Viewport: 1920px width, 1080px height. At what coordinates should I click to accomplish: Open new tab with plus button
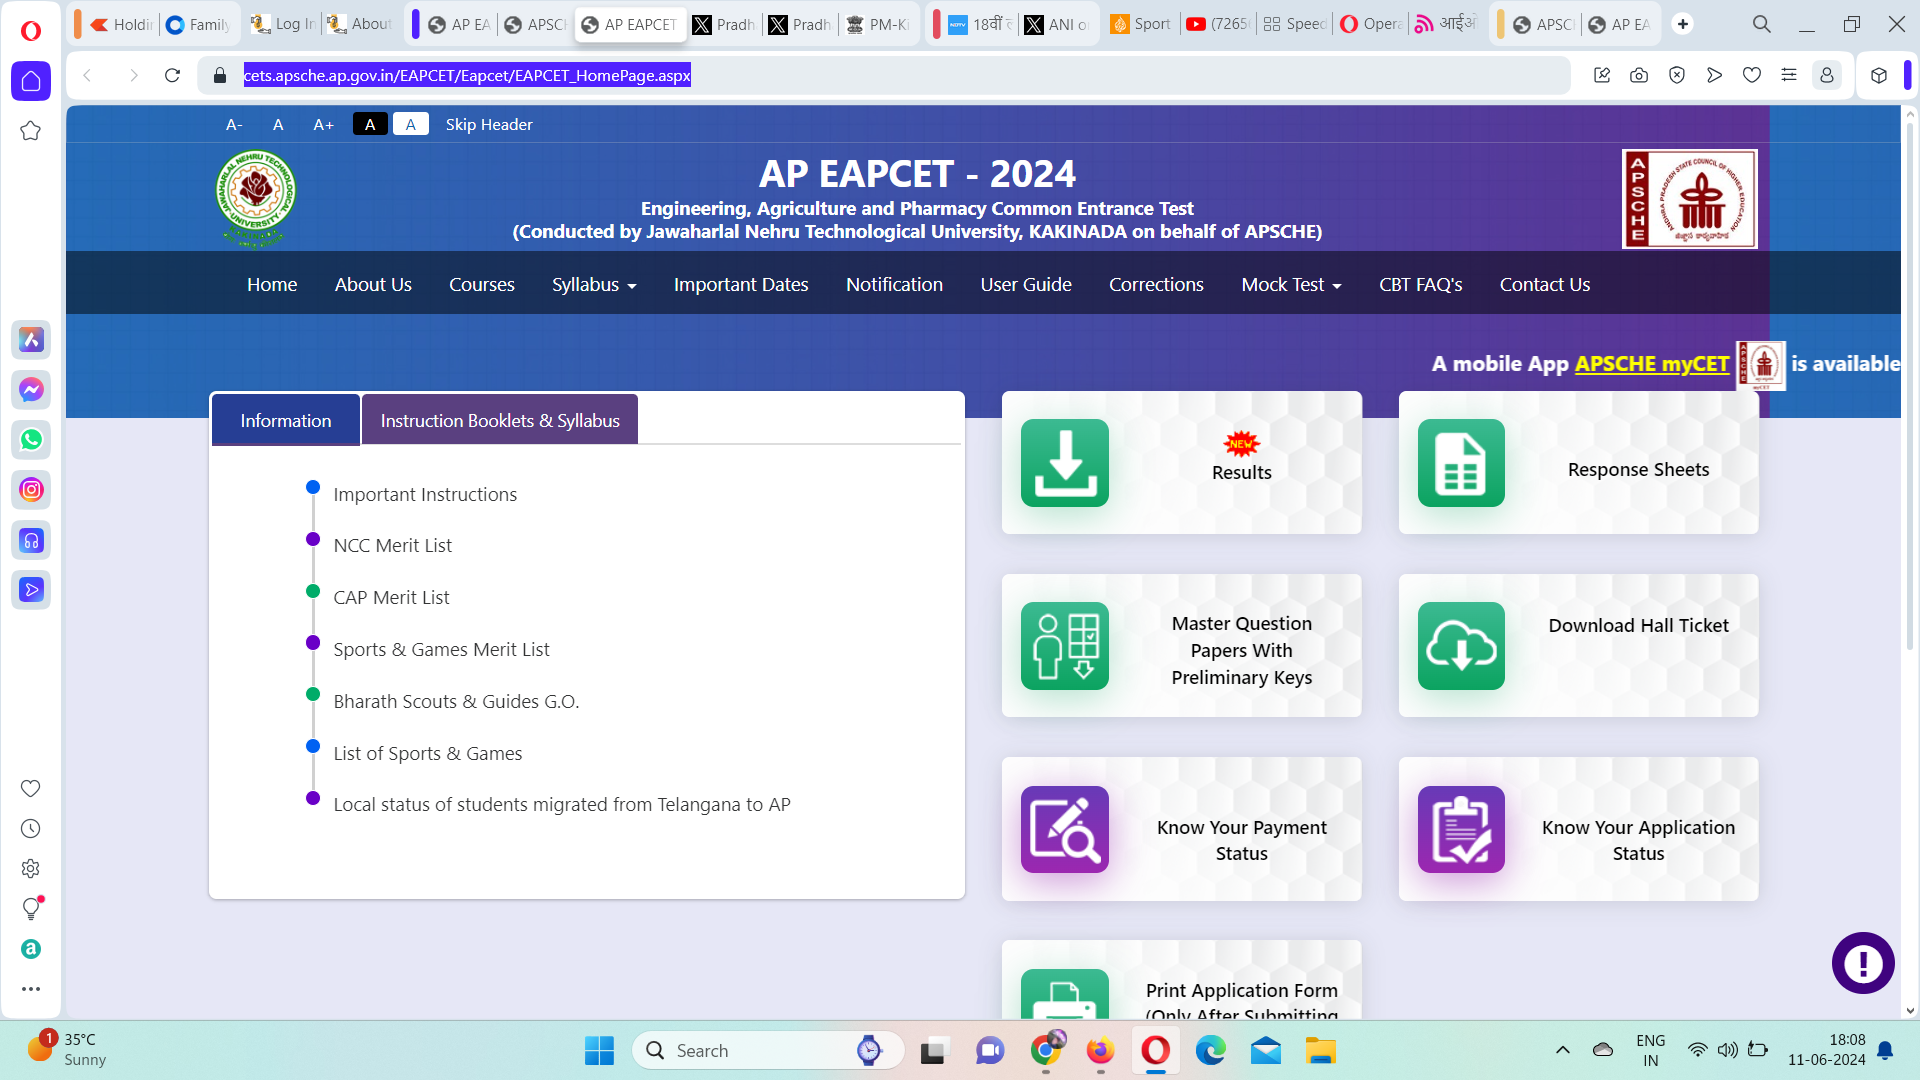(1683, 24)
